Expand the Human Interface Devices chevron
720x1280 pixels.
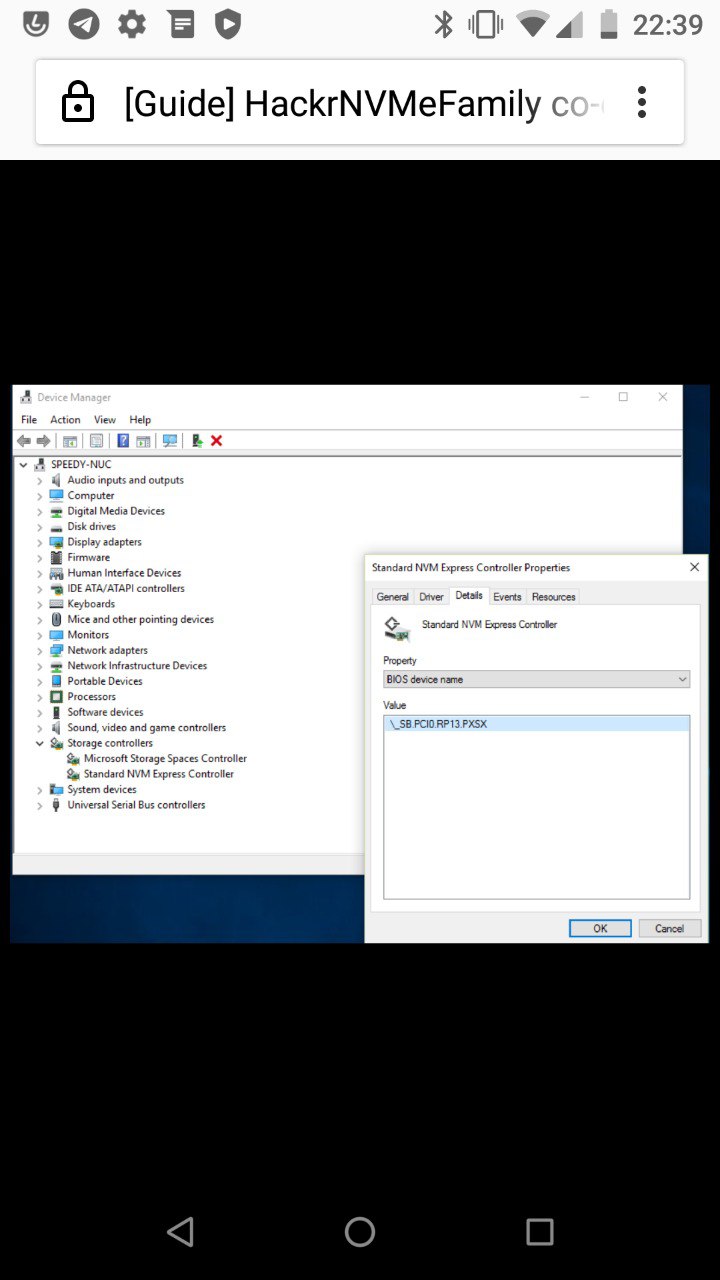[x=40, y=573]
